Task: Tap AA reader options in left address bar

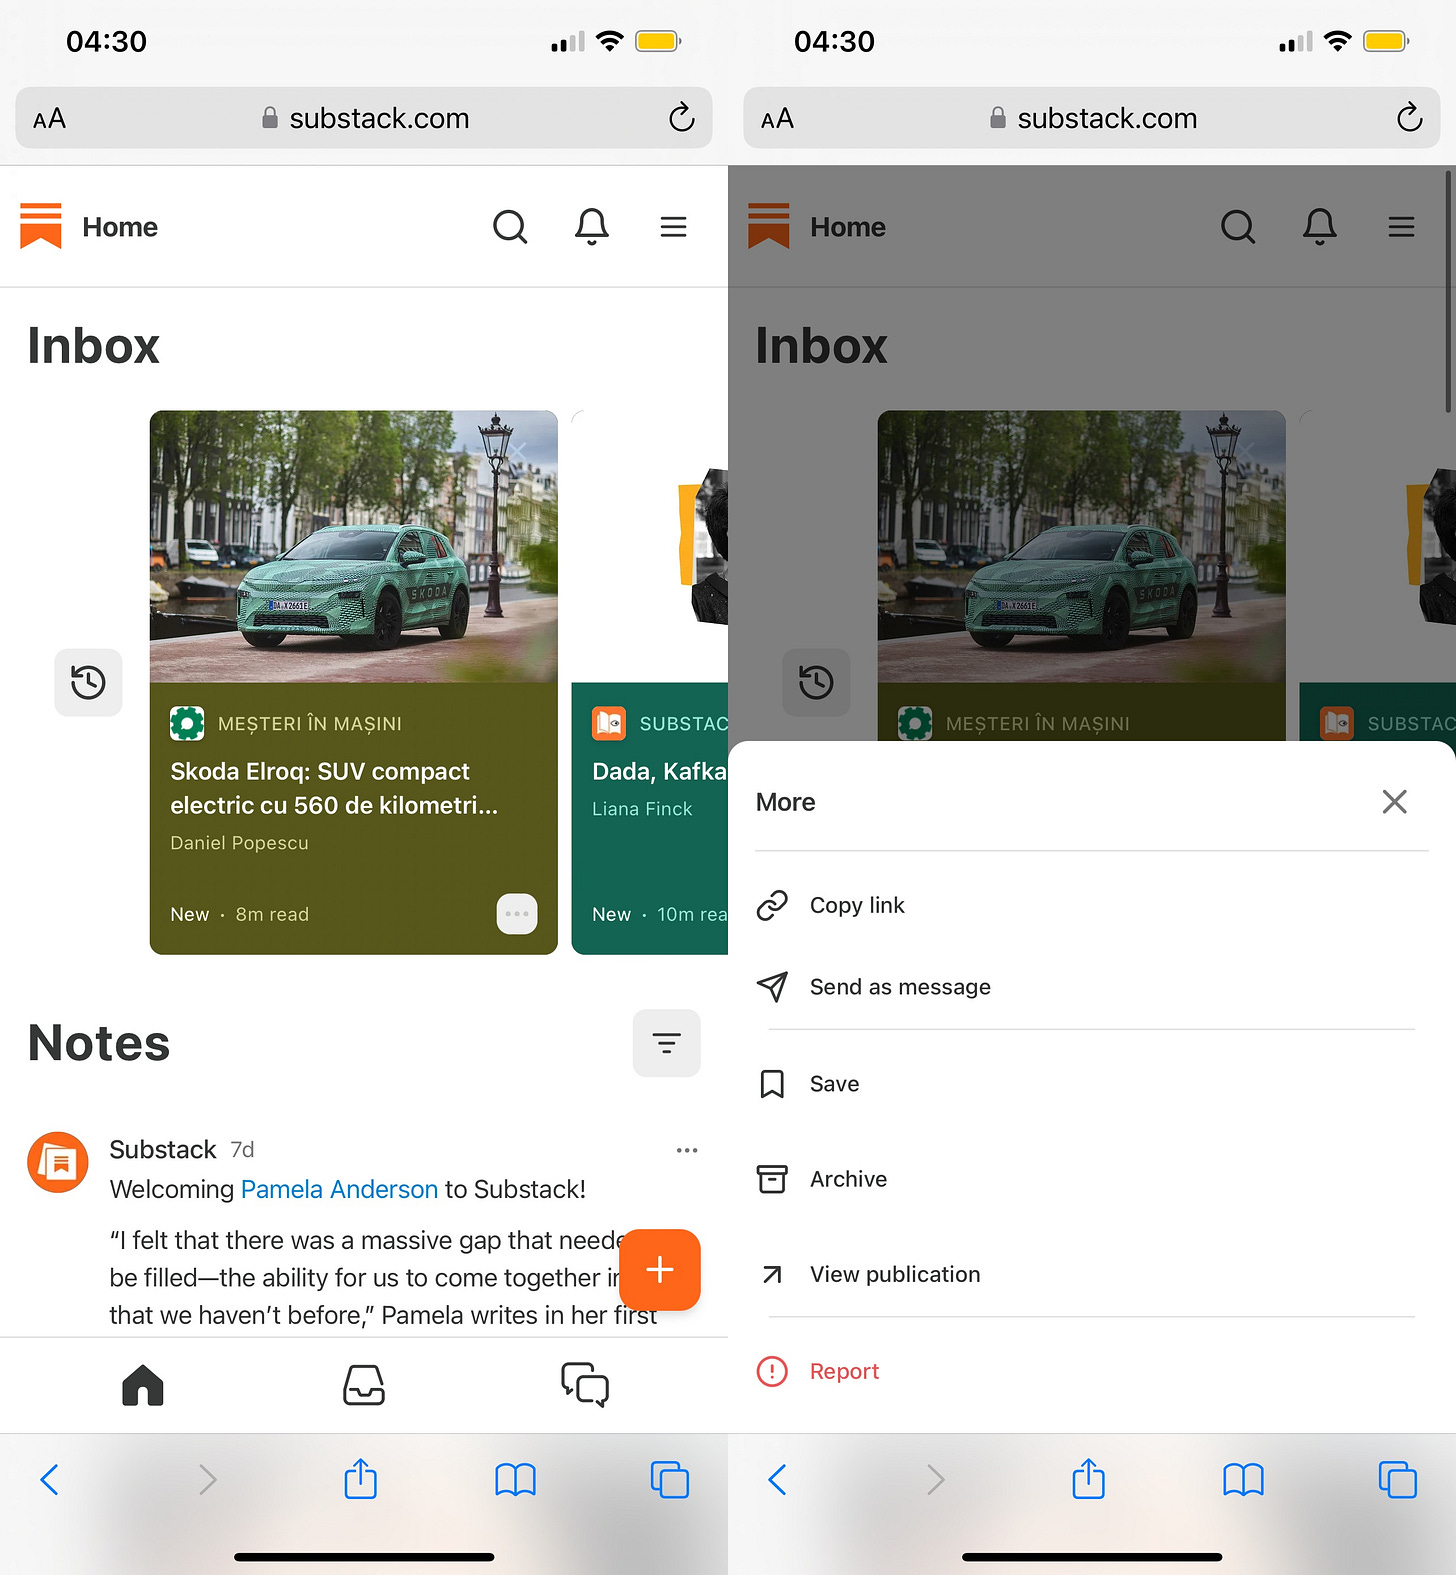Action: point(50,119)
